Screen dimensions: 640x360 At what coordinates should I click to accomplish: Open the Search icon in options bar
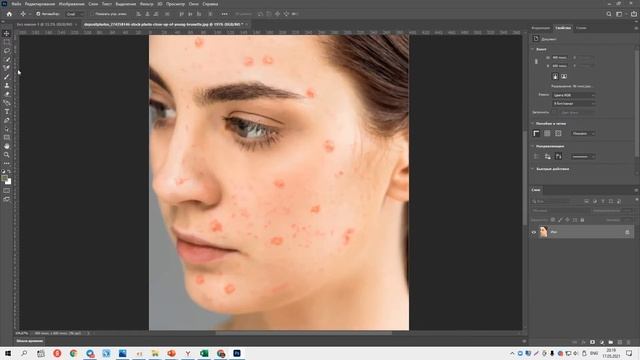click(609, 14)
